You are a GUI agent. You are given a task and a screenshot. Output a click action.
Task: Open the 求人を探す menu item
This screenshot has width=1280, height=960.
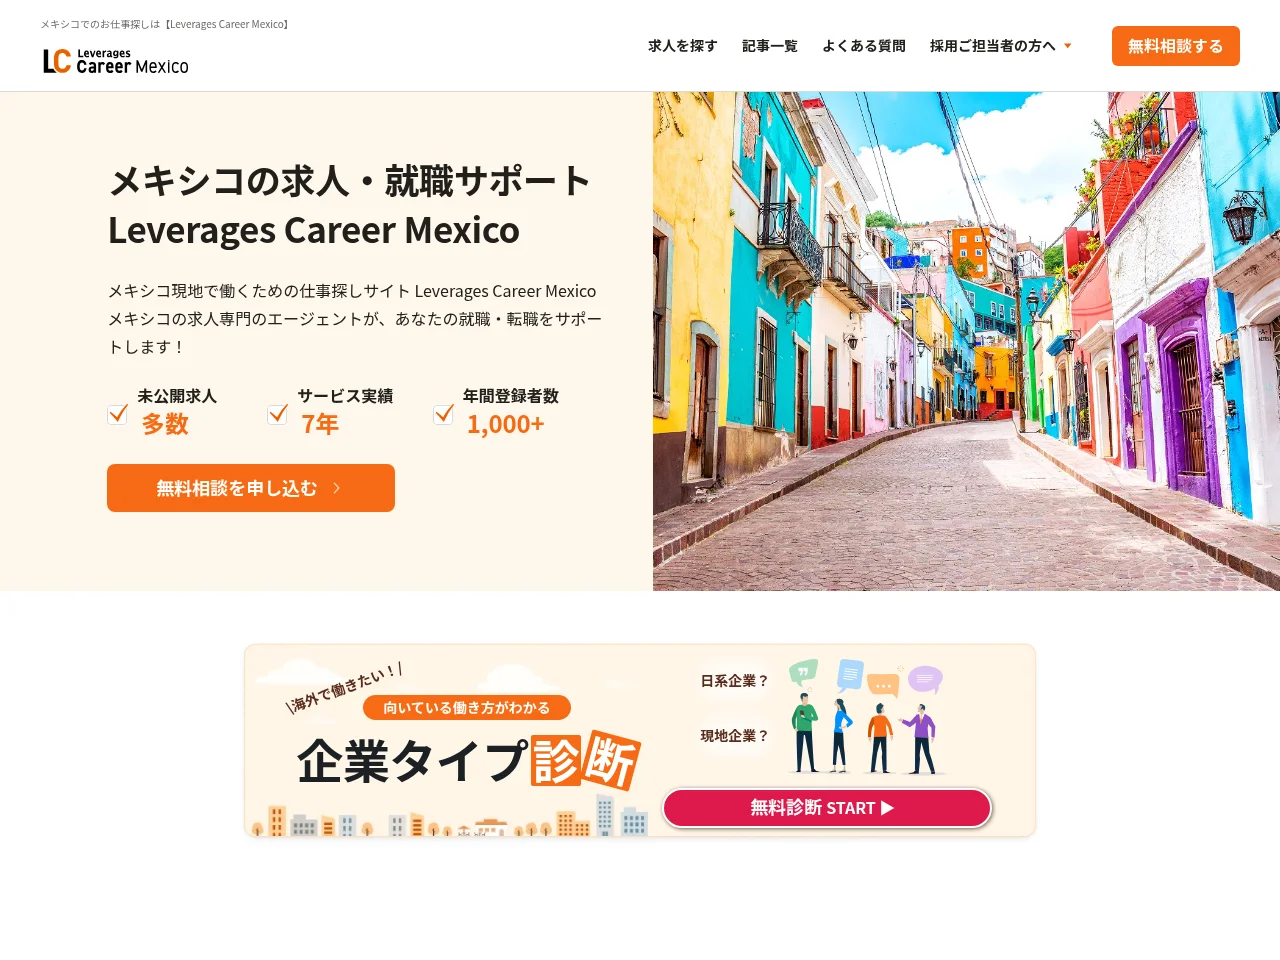[683, 46]
